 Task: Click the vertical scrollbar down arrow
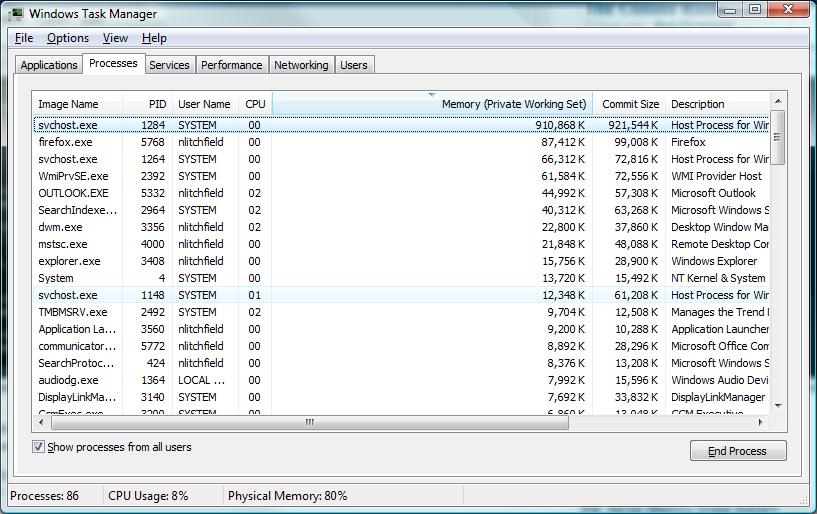(778, 407)
